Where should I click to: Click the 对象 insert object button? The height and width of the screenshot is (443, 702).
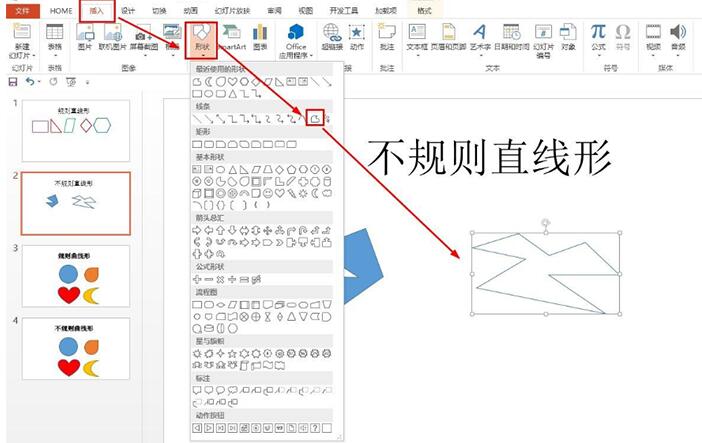[568, 37]
